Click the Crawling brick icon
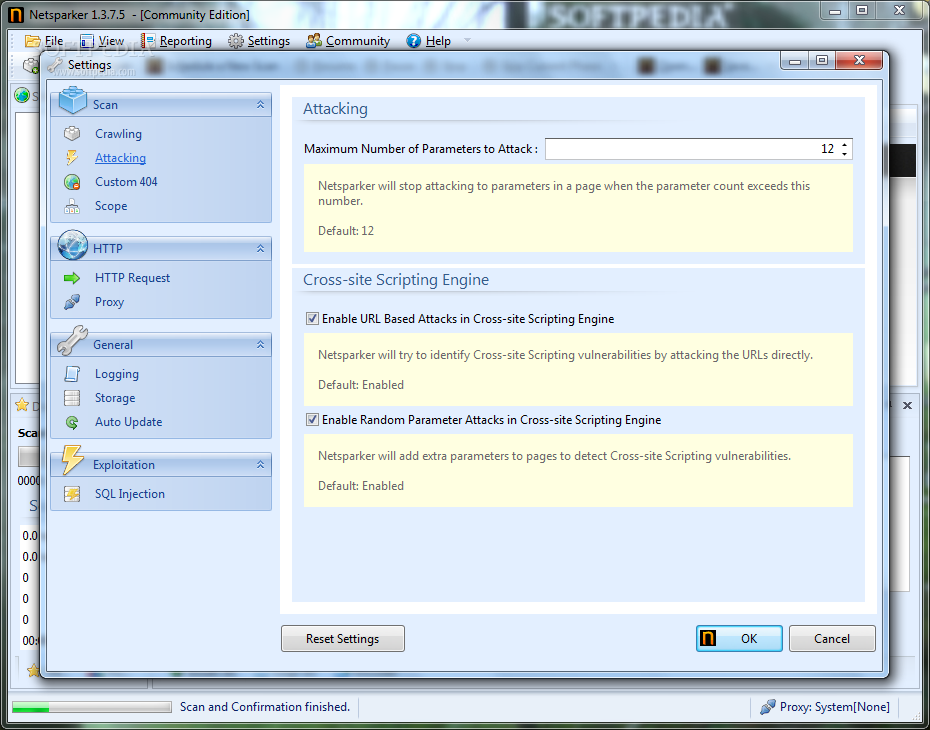The width and height of the screenshot is (930, 730). click(x=72, y=133)
